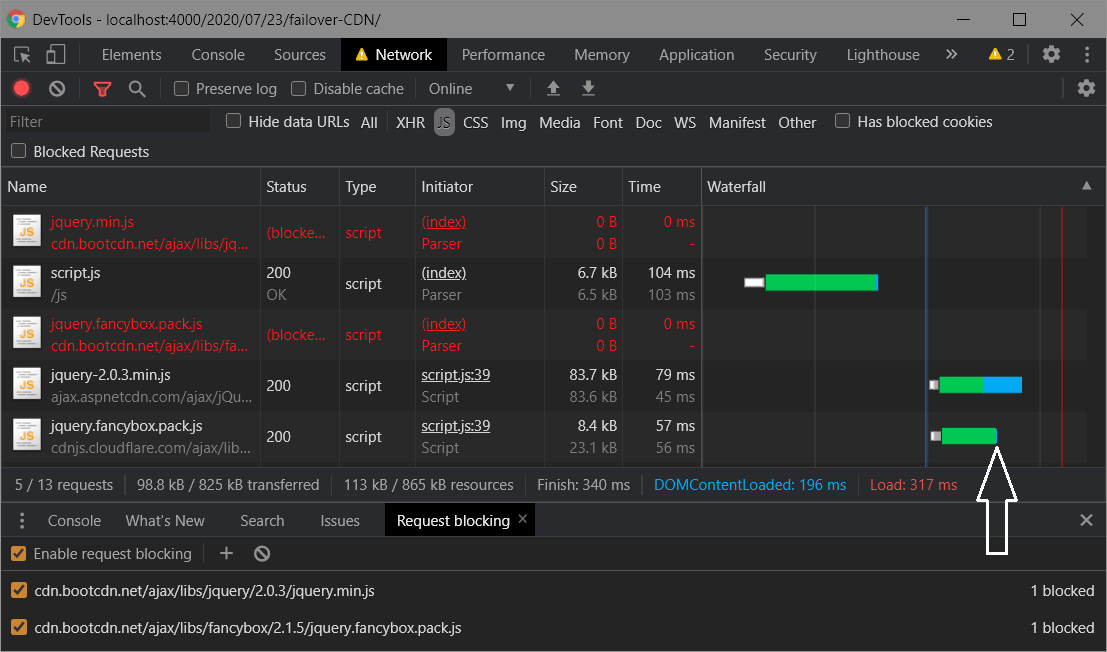The width and height of the screenshot is (1107, 652).
Task: Select the jquery-2.0.3.min.js file icon
Action: (x=27, y=385)
